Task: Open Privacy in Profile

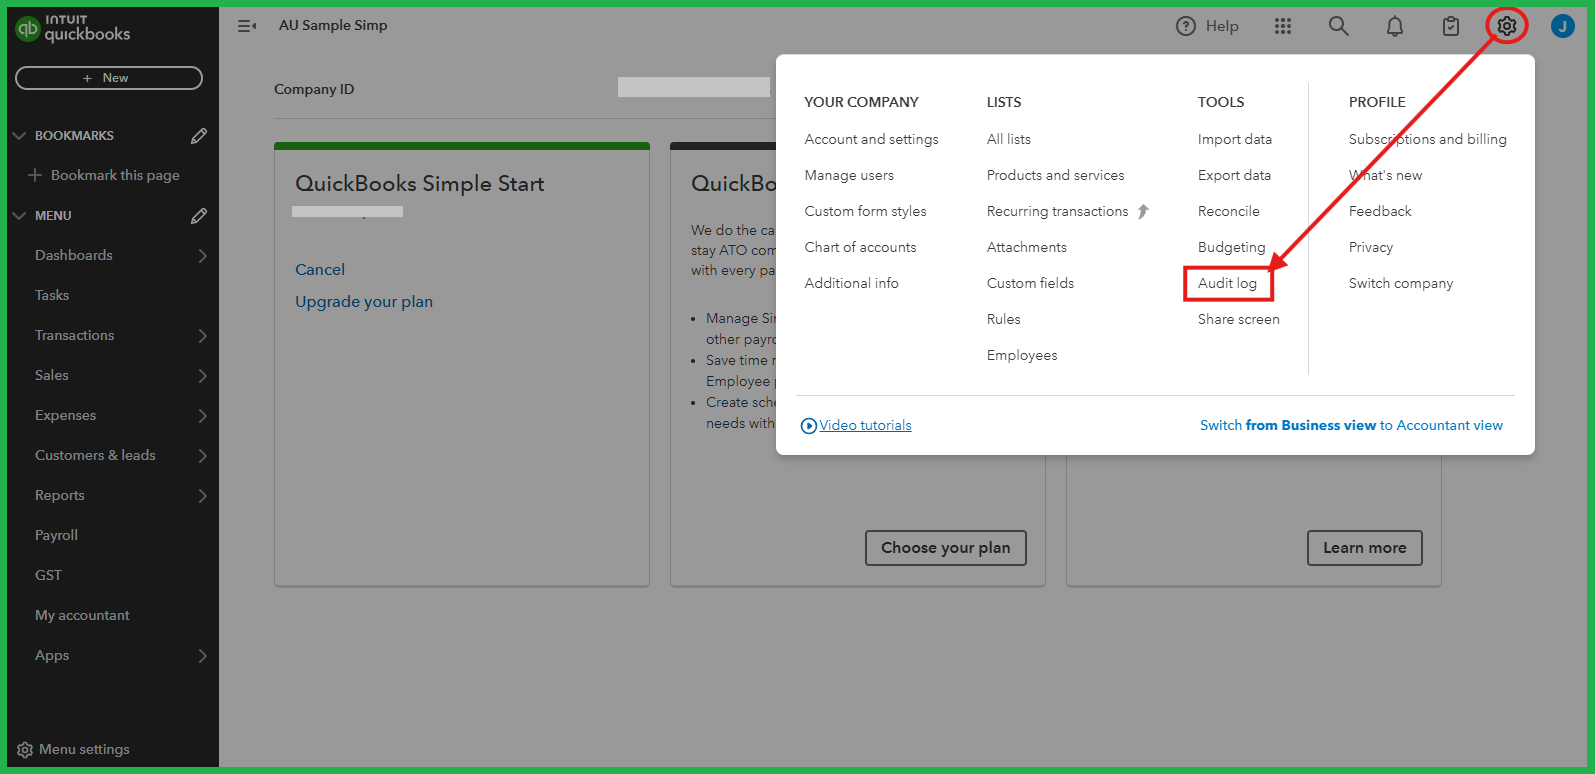Action: (1371, 247)
